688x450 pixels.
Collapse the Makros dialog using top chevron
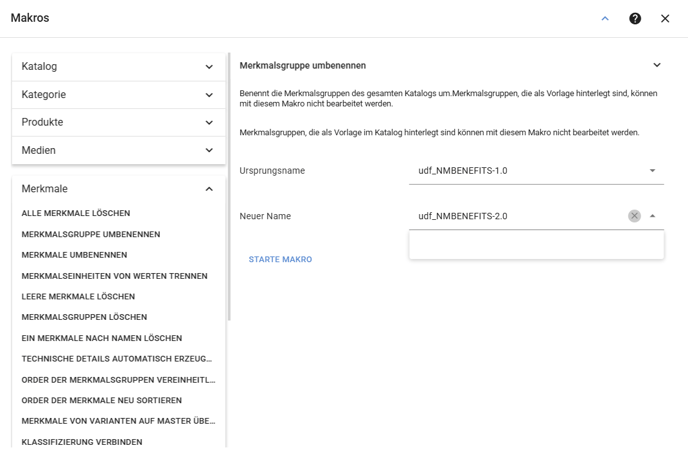605,18
